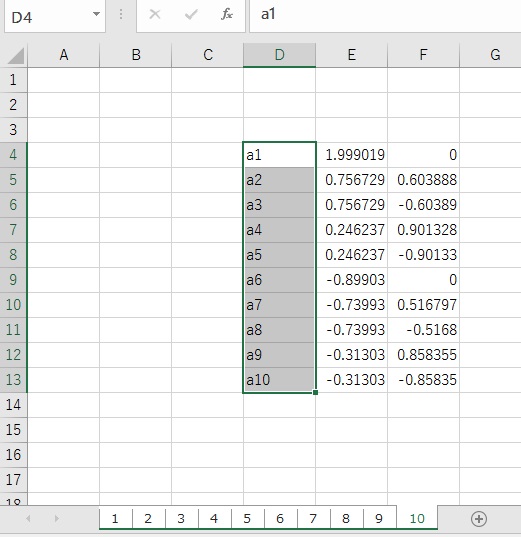Viewport: 521px width, 537px height.
Task: Click cell containing a1
Action: (280, 155)
